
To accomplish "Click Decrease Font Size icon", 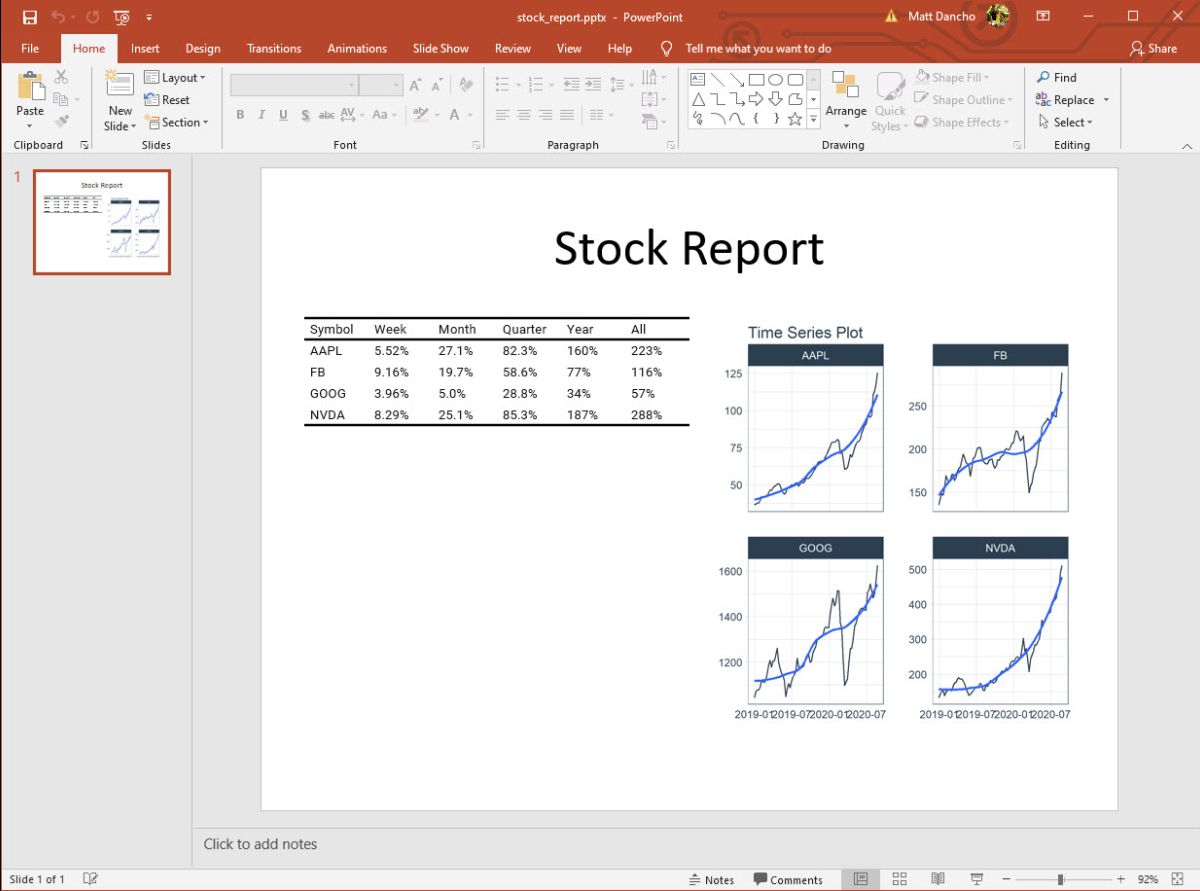I will 437,86.
